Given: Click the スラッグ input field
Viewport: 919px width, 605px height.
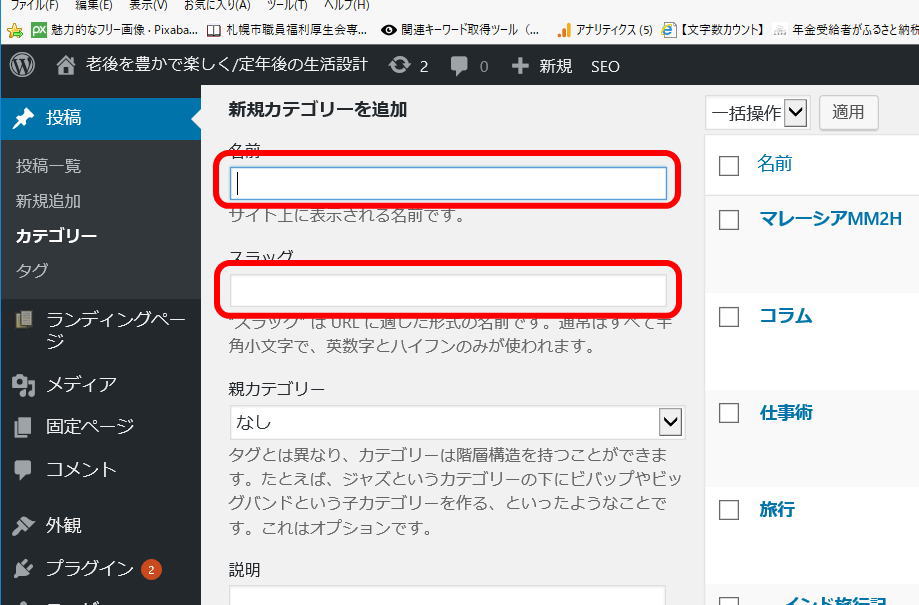Looking at the screenshot, I should point(448,290).
